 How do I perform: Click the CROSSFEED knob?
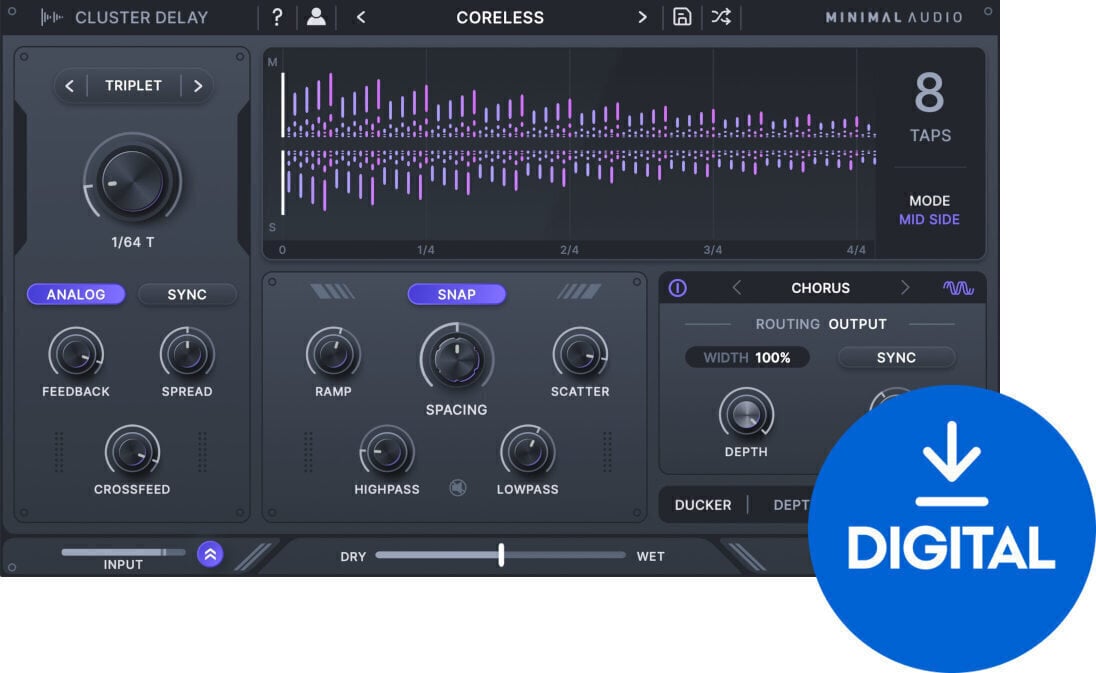point(132,451)
